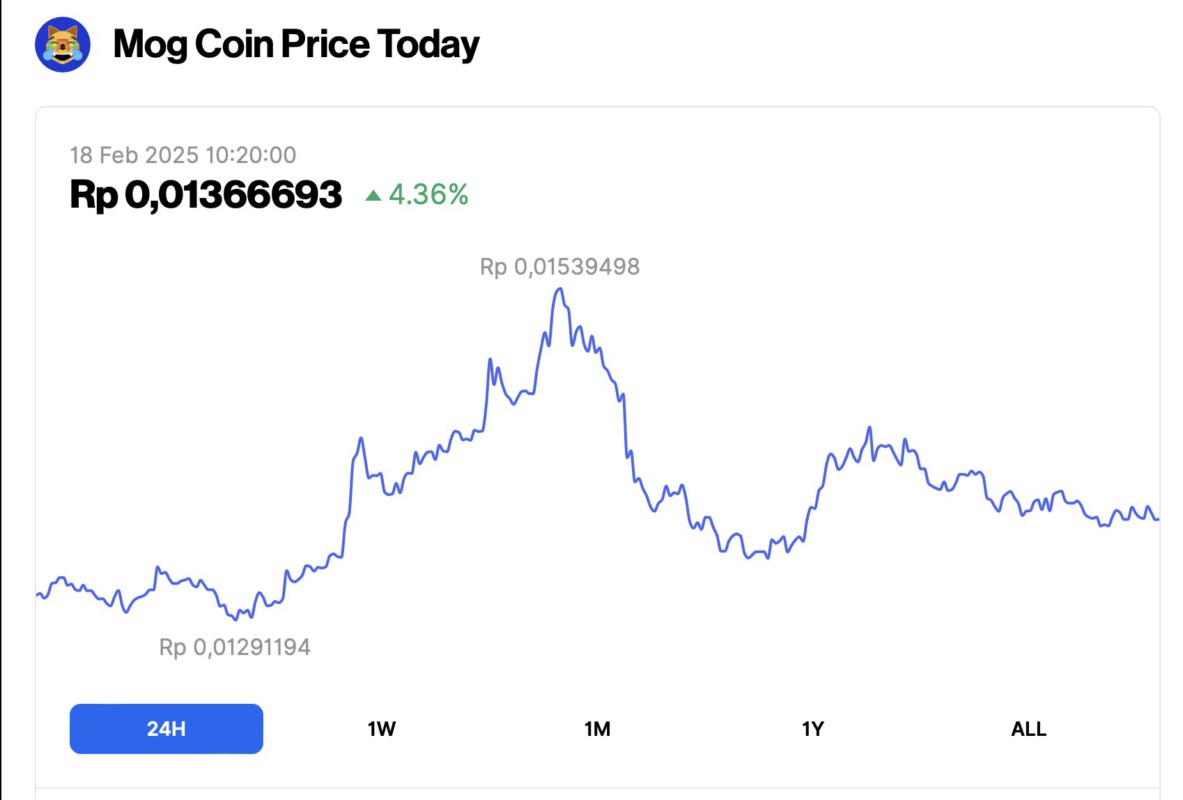Click the 18 Feb 2025 timestamp
The image size is (1183, 800).
coord(182,155)
